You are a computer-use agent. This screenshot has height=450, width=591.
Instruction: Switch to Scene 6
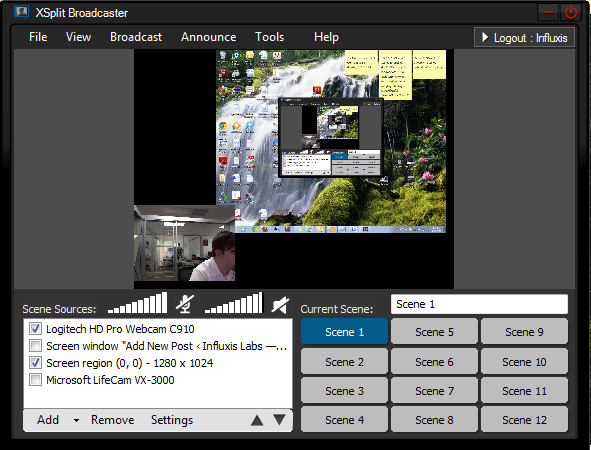coord(434,362)
